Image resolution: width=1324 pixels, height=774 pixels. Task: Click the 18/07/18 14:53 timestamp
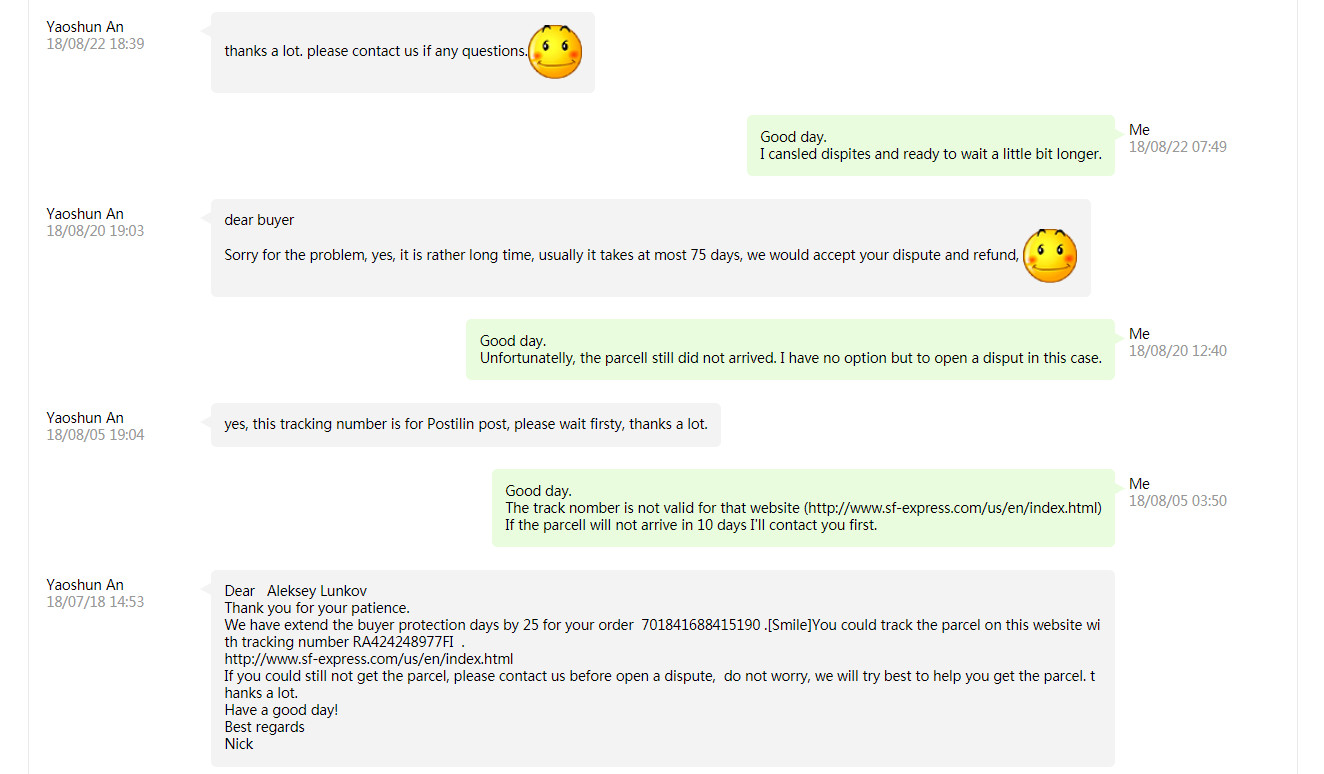click(x=95, y=602)
